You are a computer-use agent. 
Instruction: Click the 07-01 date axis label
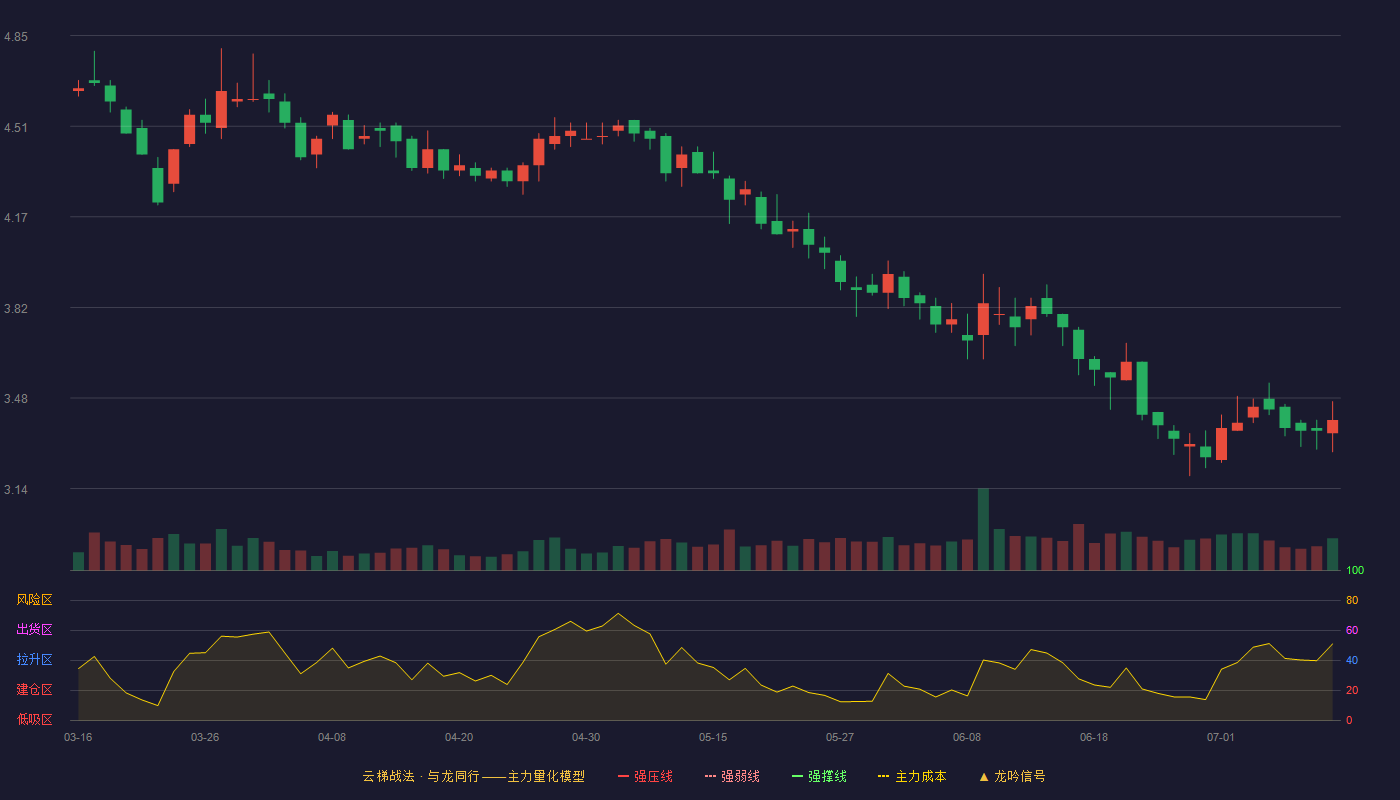tap(1221, 737)
